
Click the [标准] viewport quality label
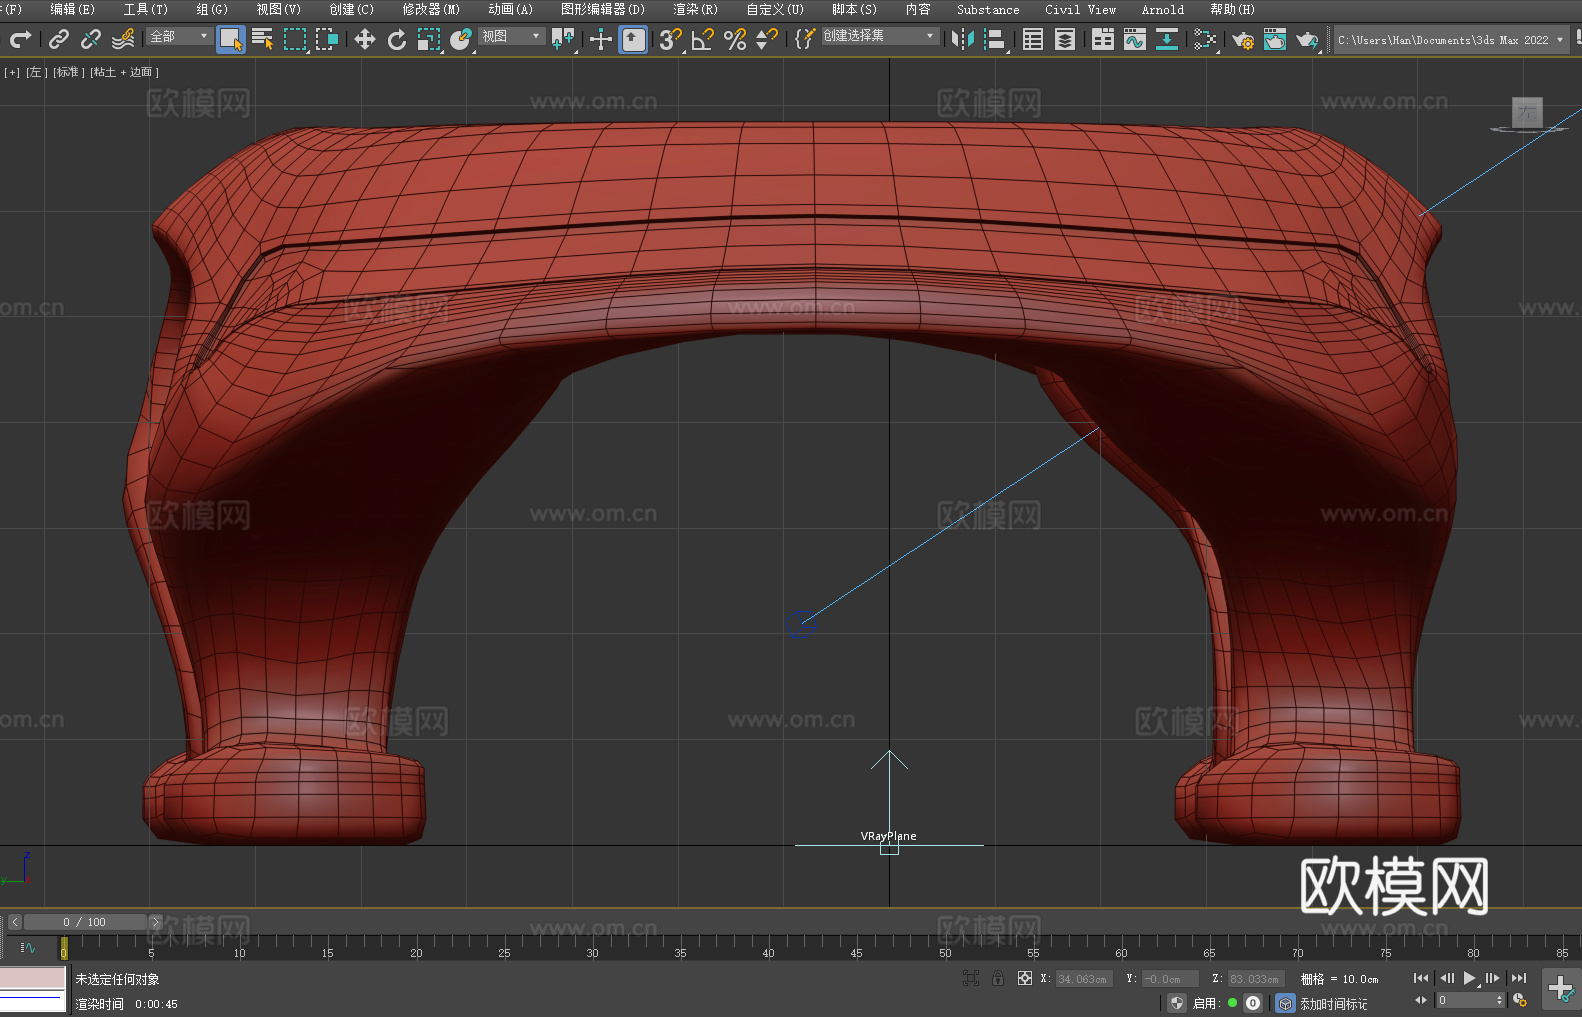pos(67,72)
